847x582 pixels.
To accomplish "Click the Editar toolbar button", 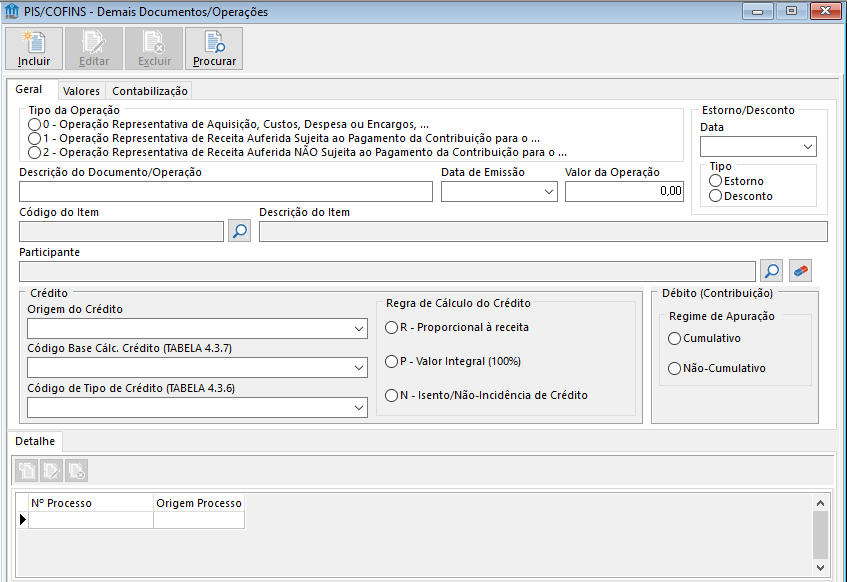I will 94,49.
